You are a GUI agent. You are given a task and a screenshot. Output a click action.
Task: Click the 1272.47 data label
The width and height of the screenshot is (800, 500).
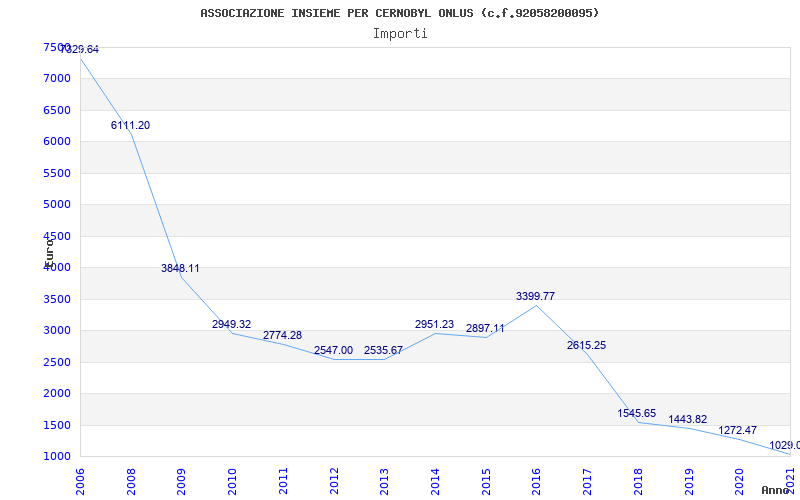[738, 430]
